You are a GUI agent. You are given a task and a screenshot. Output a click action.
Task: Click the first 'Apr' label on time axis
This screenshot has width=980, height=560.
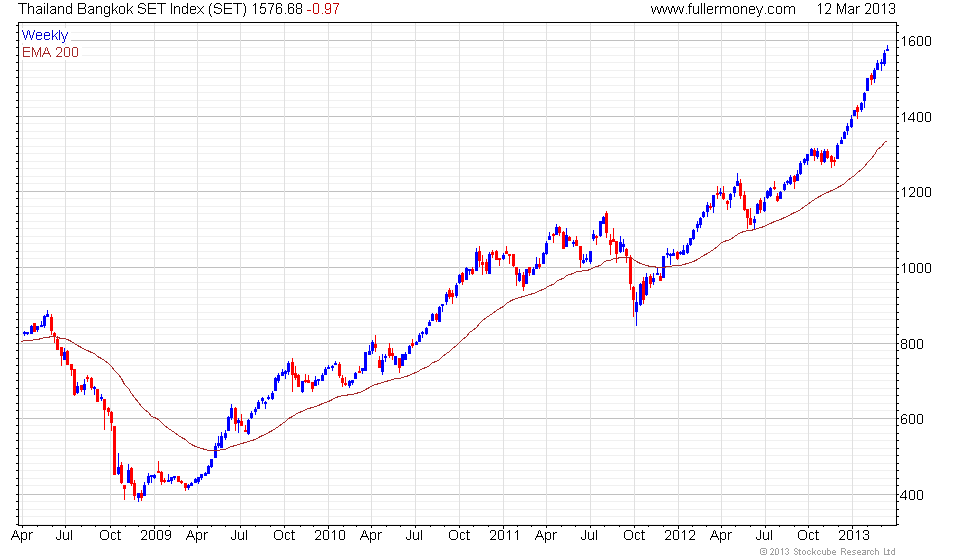[22, 536]
